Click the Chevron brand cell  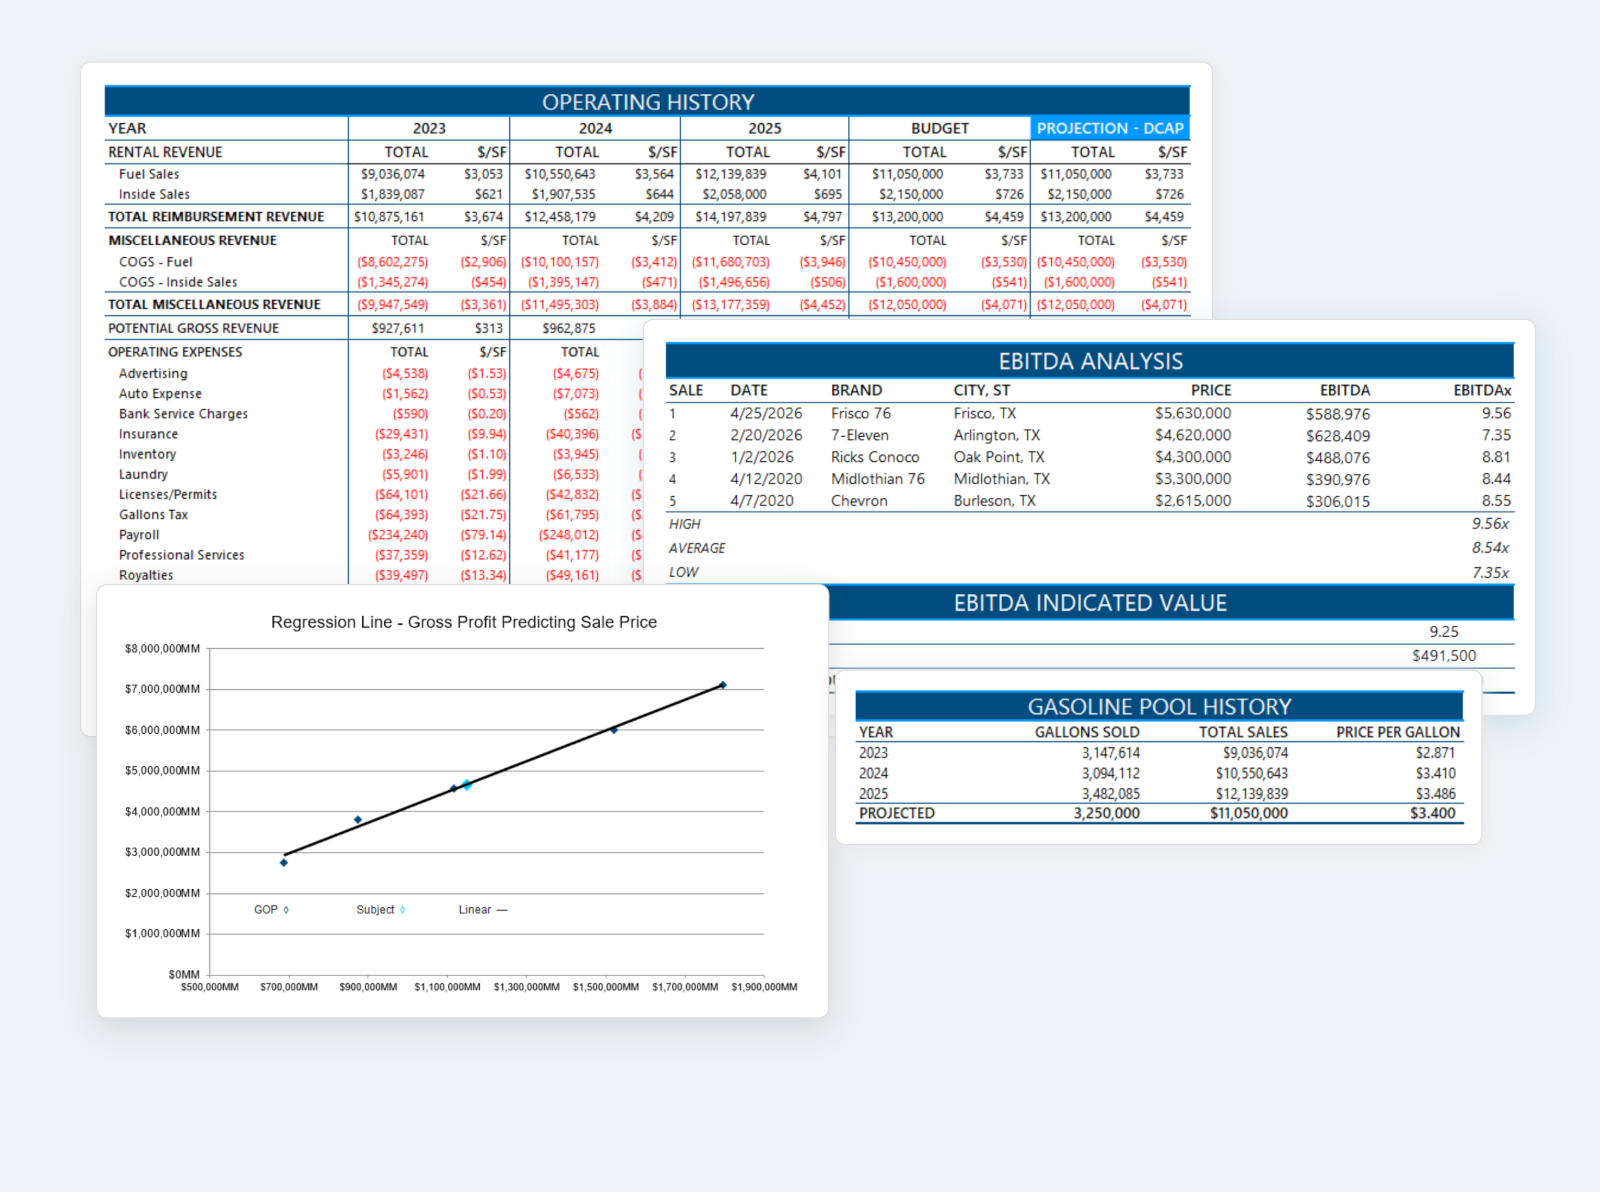[859, 501]
